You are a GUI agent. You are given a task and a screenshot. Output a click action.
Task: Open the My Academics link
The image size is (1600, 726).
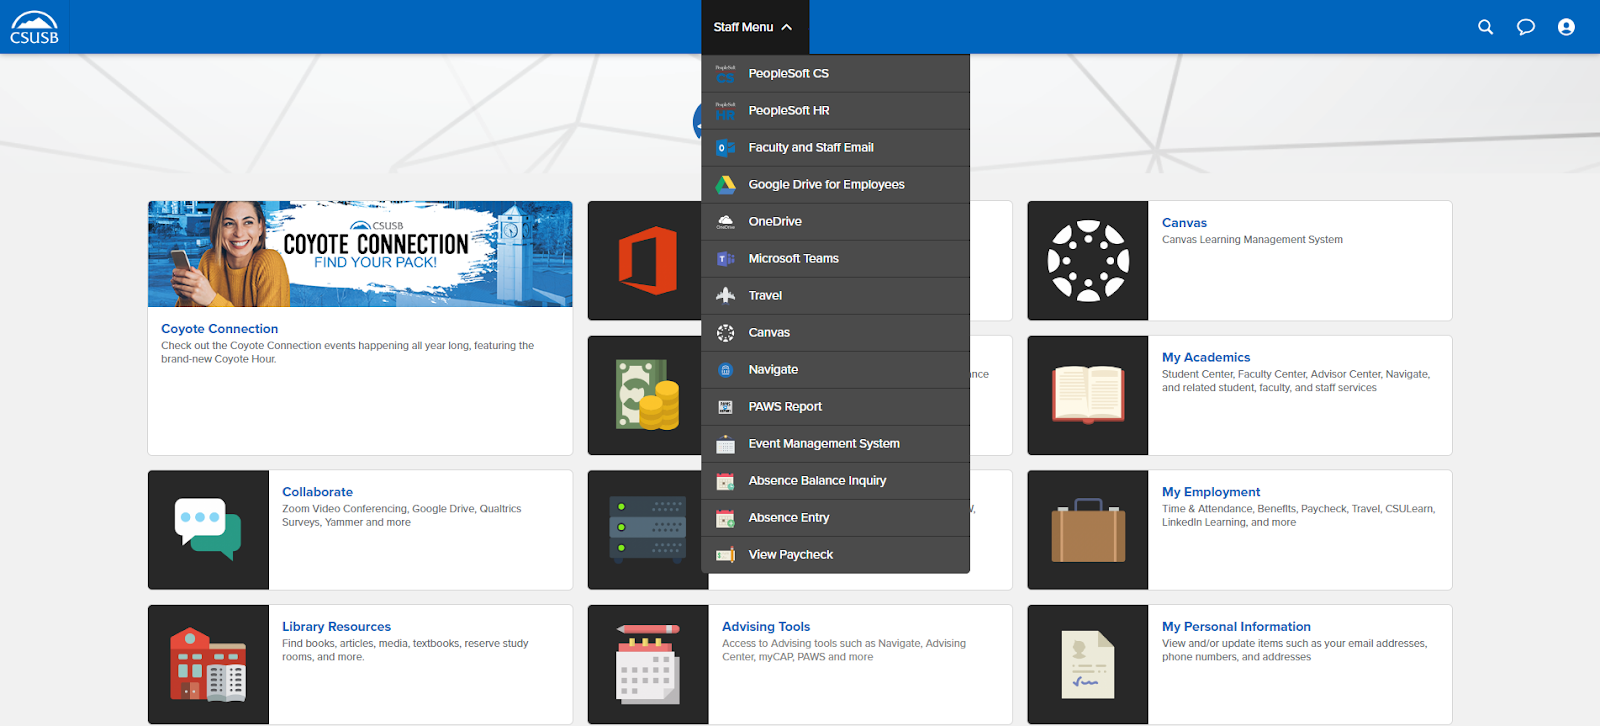1206,357
